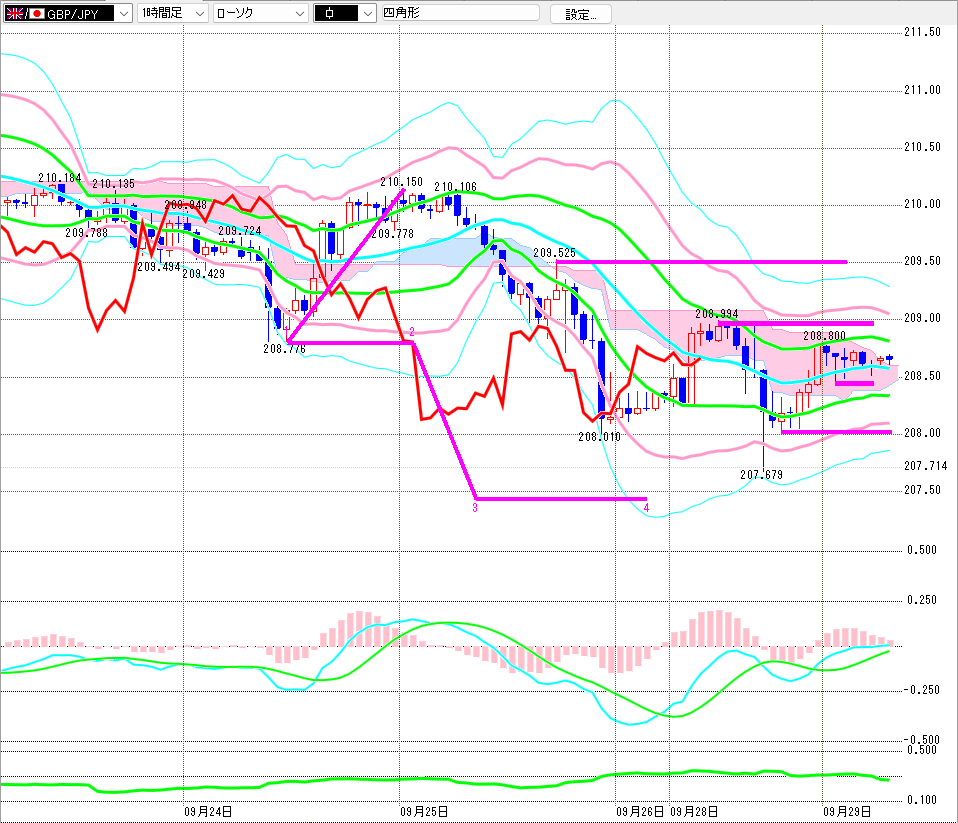958x823 pixels.
Task: Click the 211.50 price axis value
Action: (923, 32)
